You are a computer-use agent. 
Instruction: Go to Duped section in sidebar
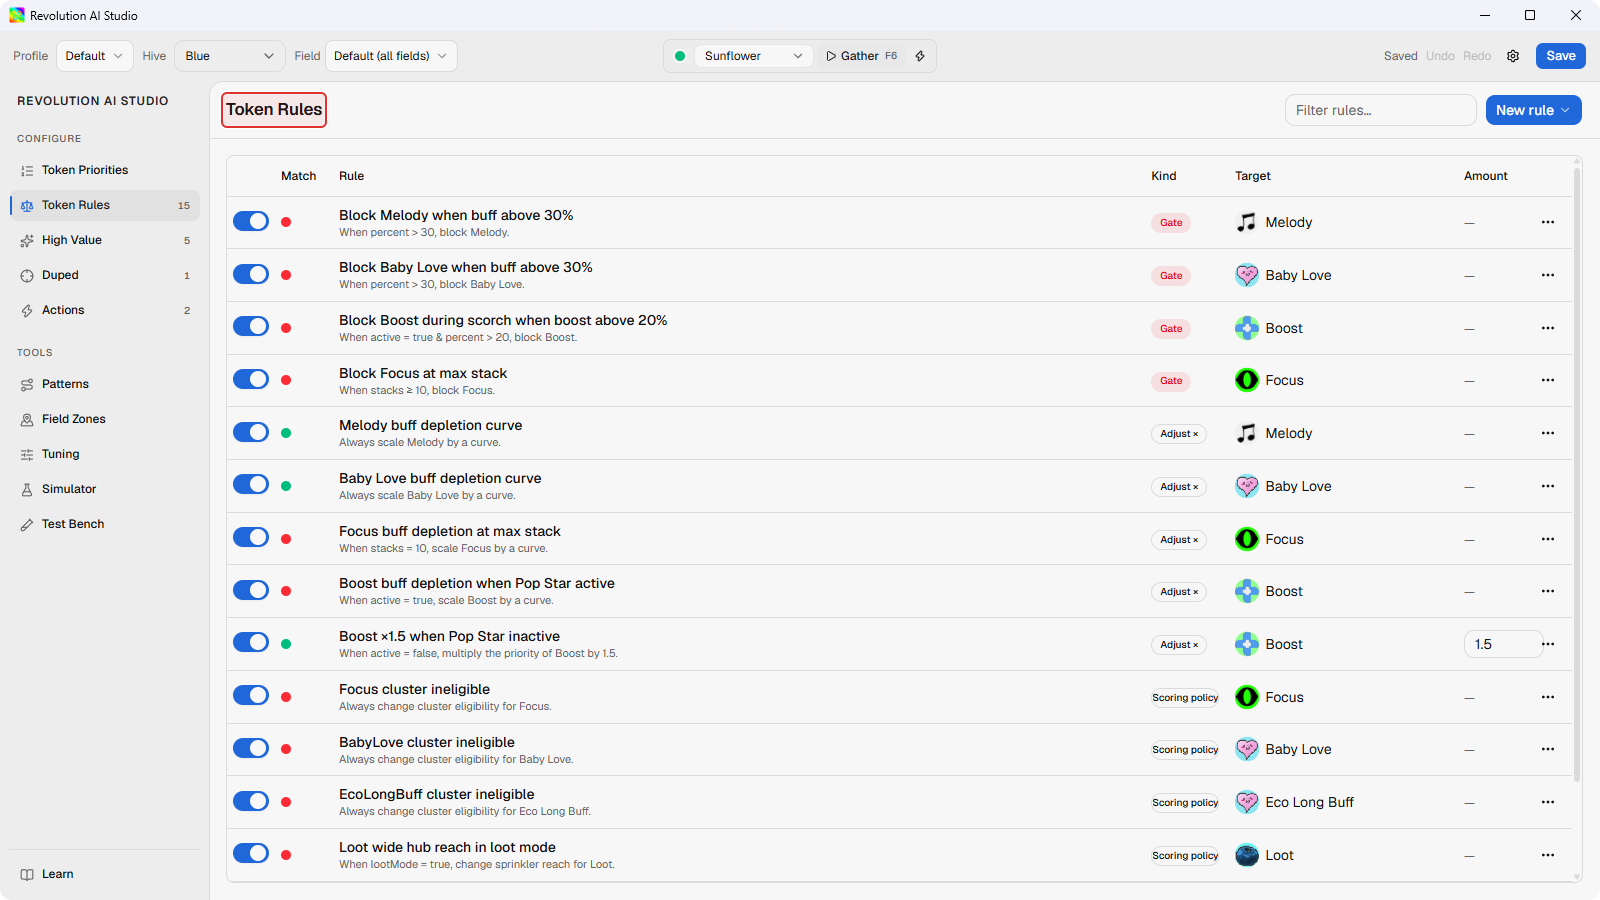coord(105,275)
